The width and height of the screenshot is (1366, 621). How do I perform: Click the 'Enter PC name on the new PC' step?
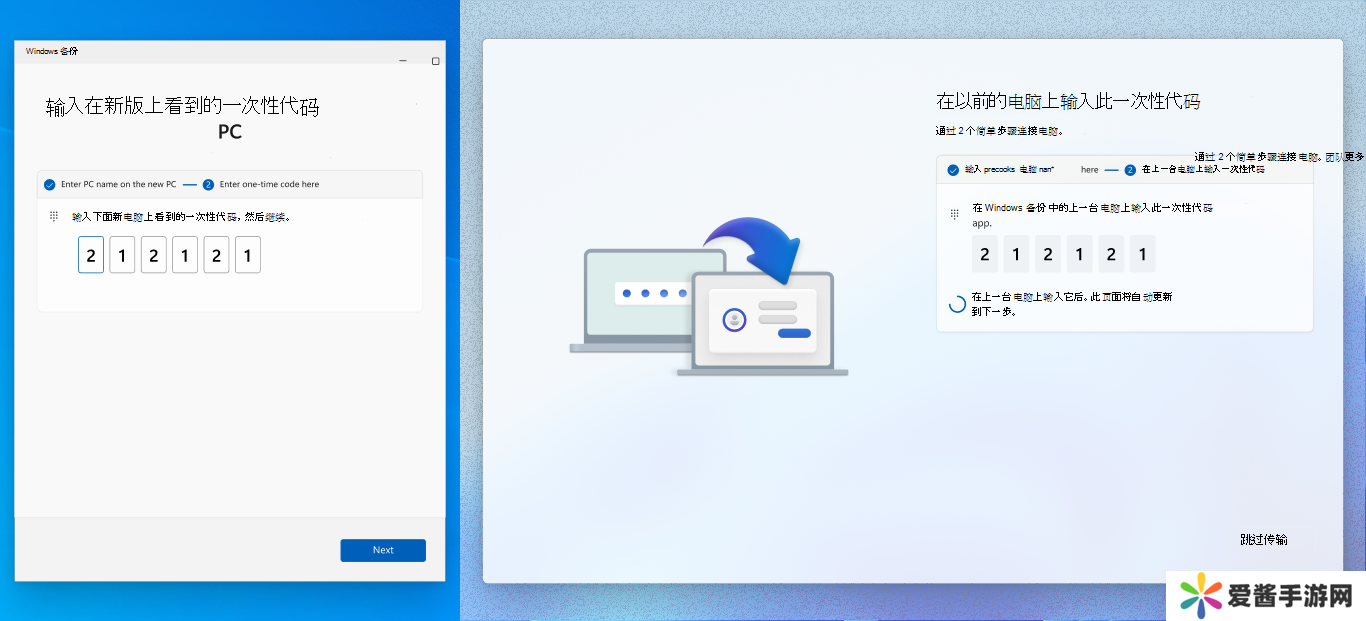(118, 184)
